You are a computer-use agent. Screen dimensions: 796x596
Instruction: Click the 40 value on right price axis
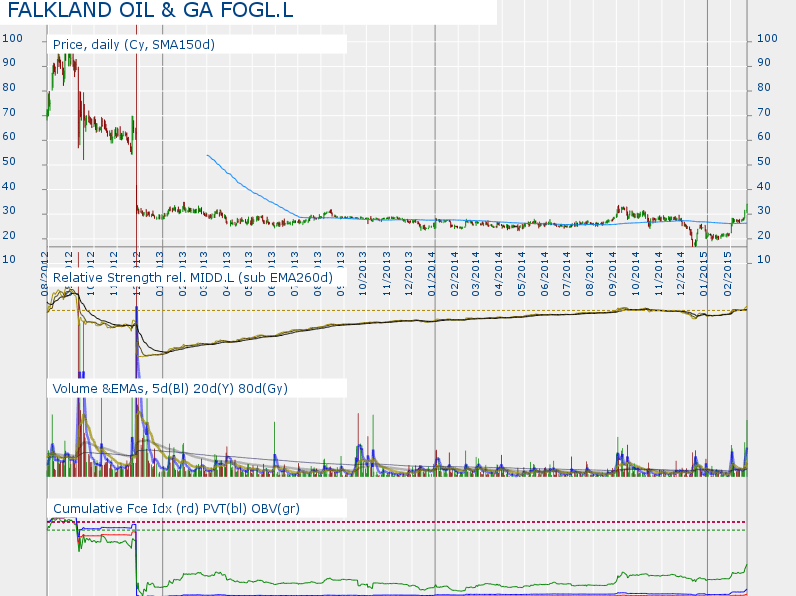coord(764,186)
